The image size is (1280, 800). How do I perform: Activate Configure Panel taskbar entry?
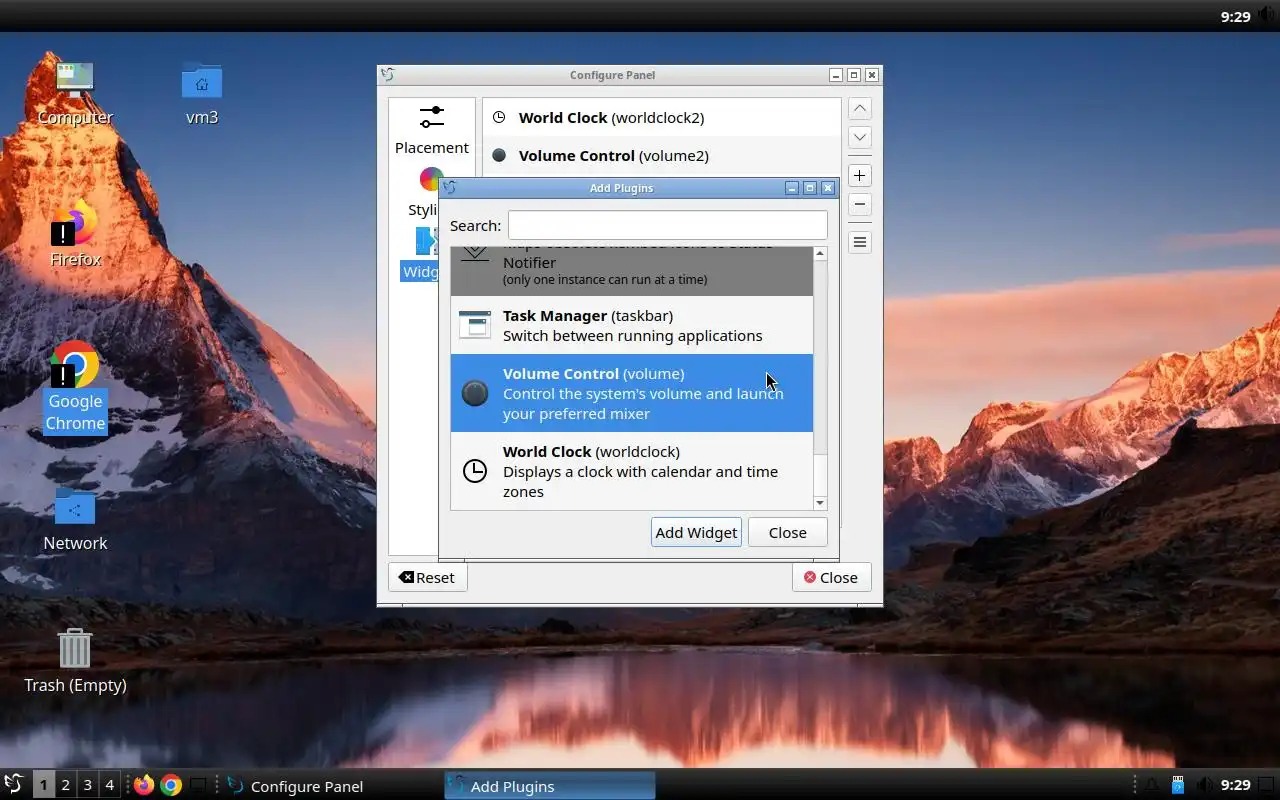(x=331, y=786)
